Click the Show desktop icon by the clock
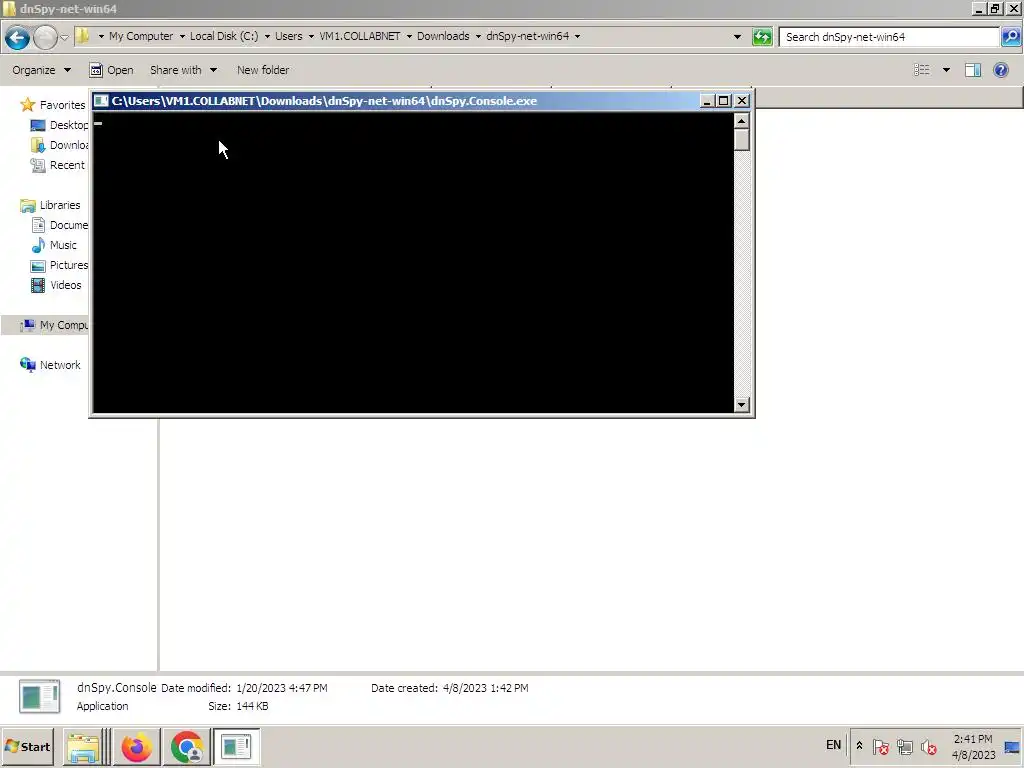The height and width of the screenshot is (768, 1024). 1012,746
